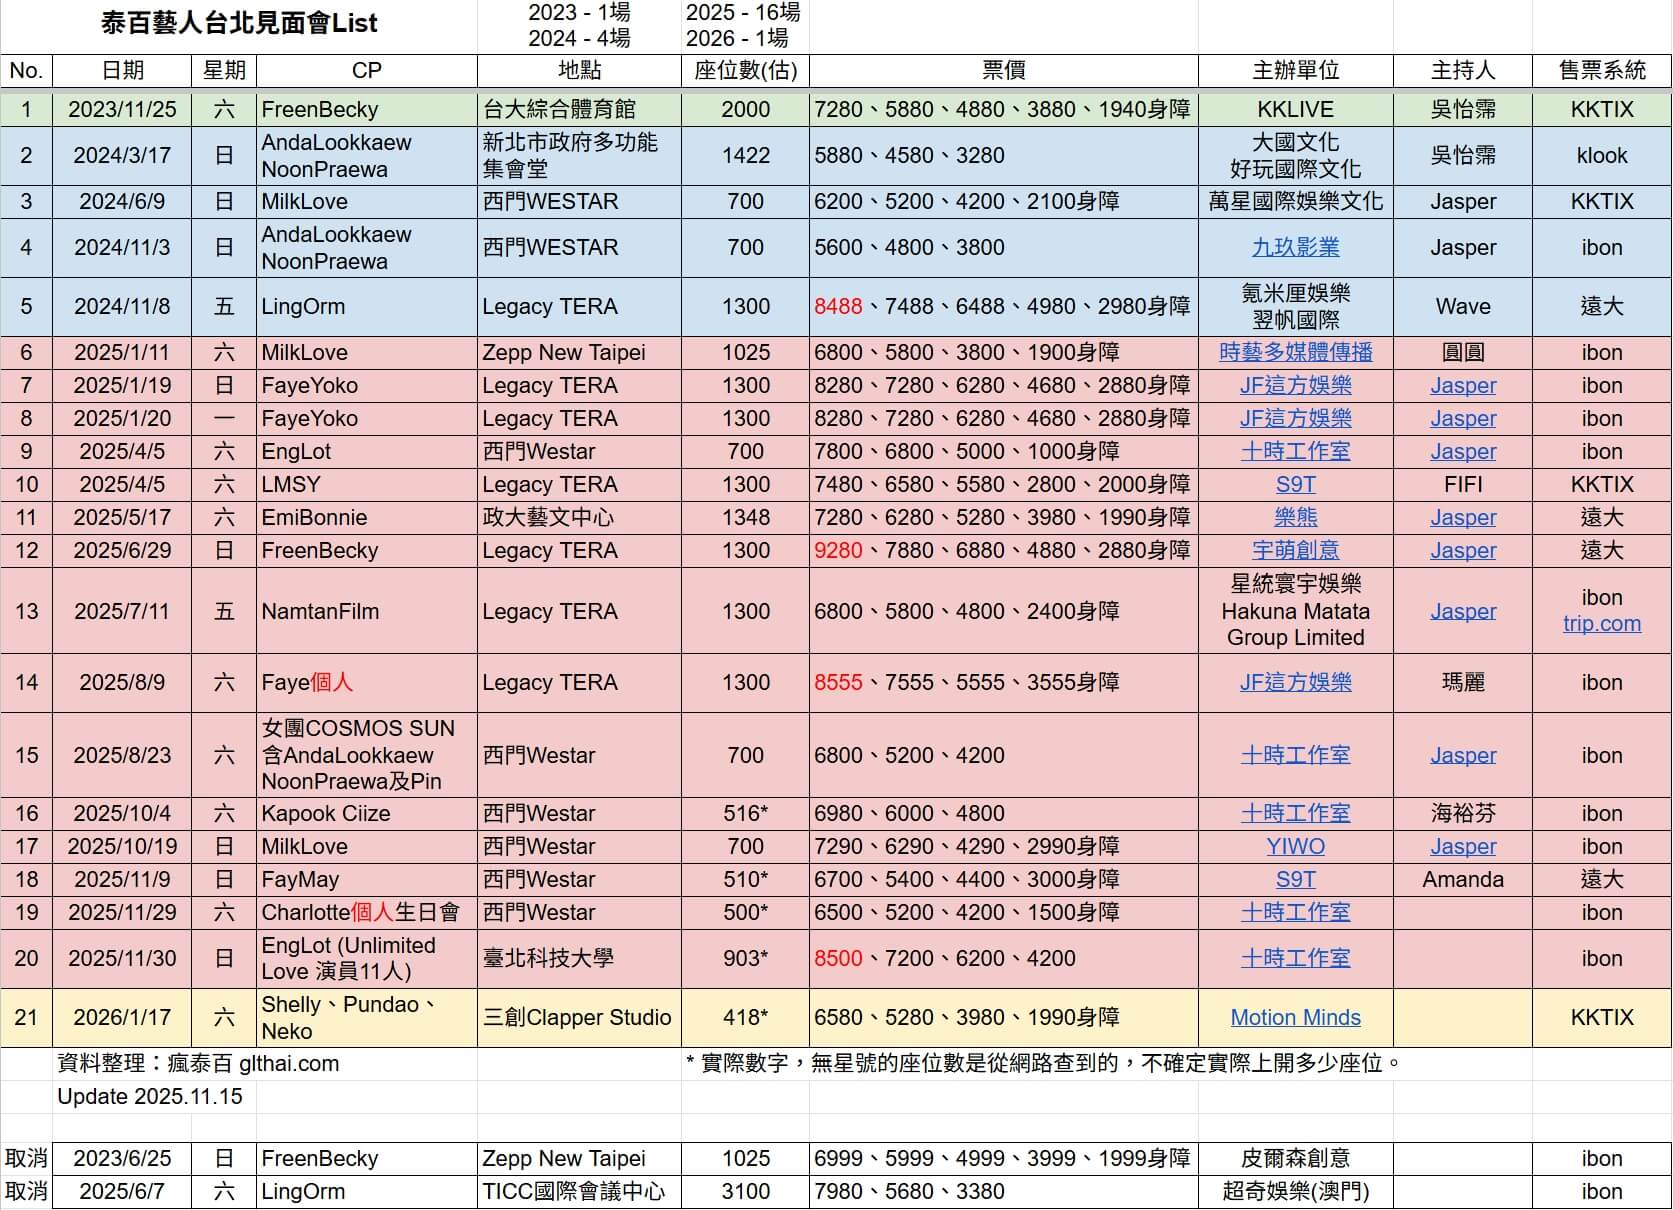
Task: Open 十時工作室 link in Kapook Ciize row
Action: pyautogui.click(x=1295, y=814)
